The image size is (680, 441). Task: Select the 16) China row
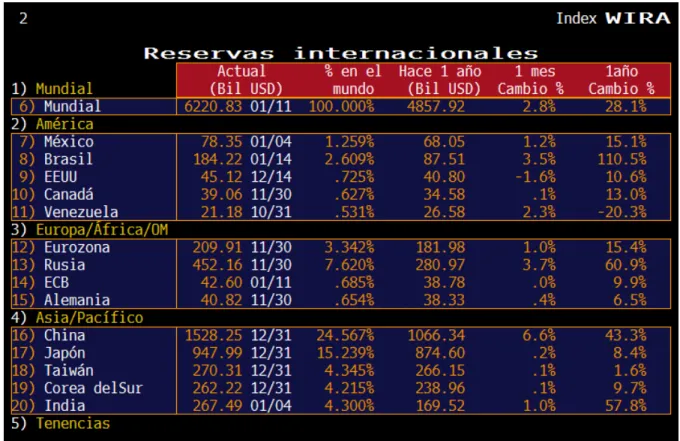340,335
